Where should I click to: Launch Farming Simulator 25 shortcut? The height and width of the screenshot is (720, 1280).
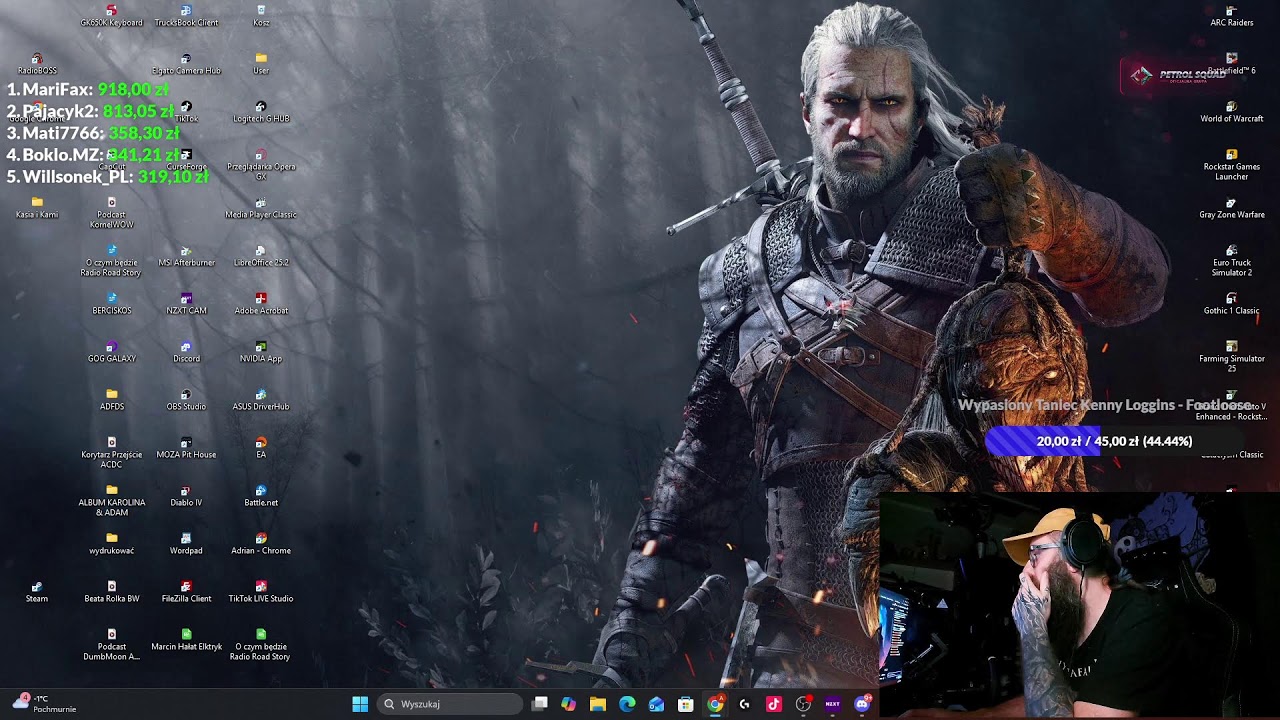[x=1232, y=357]
